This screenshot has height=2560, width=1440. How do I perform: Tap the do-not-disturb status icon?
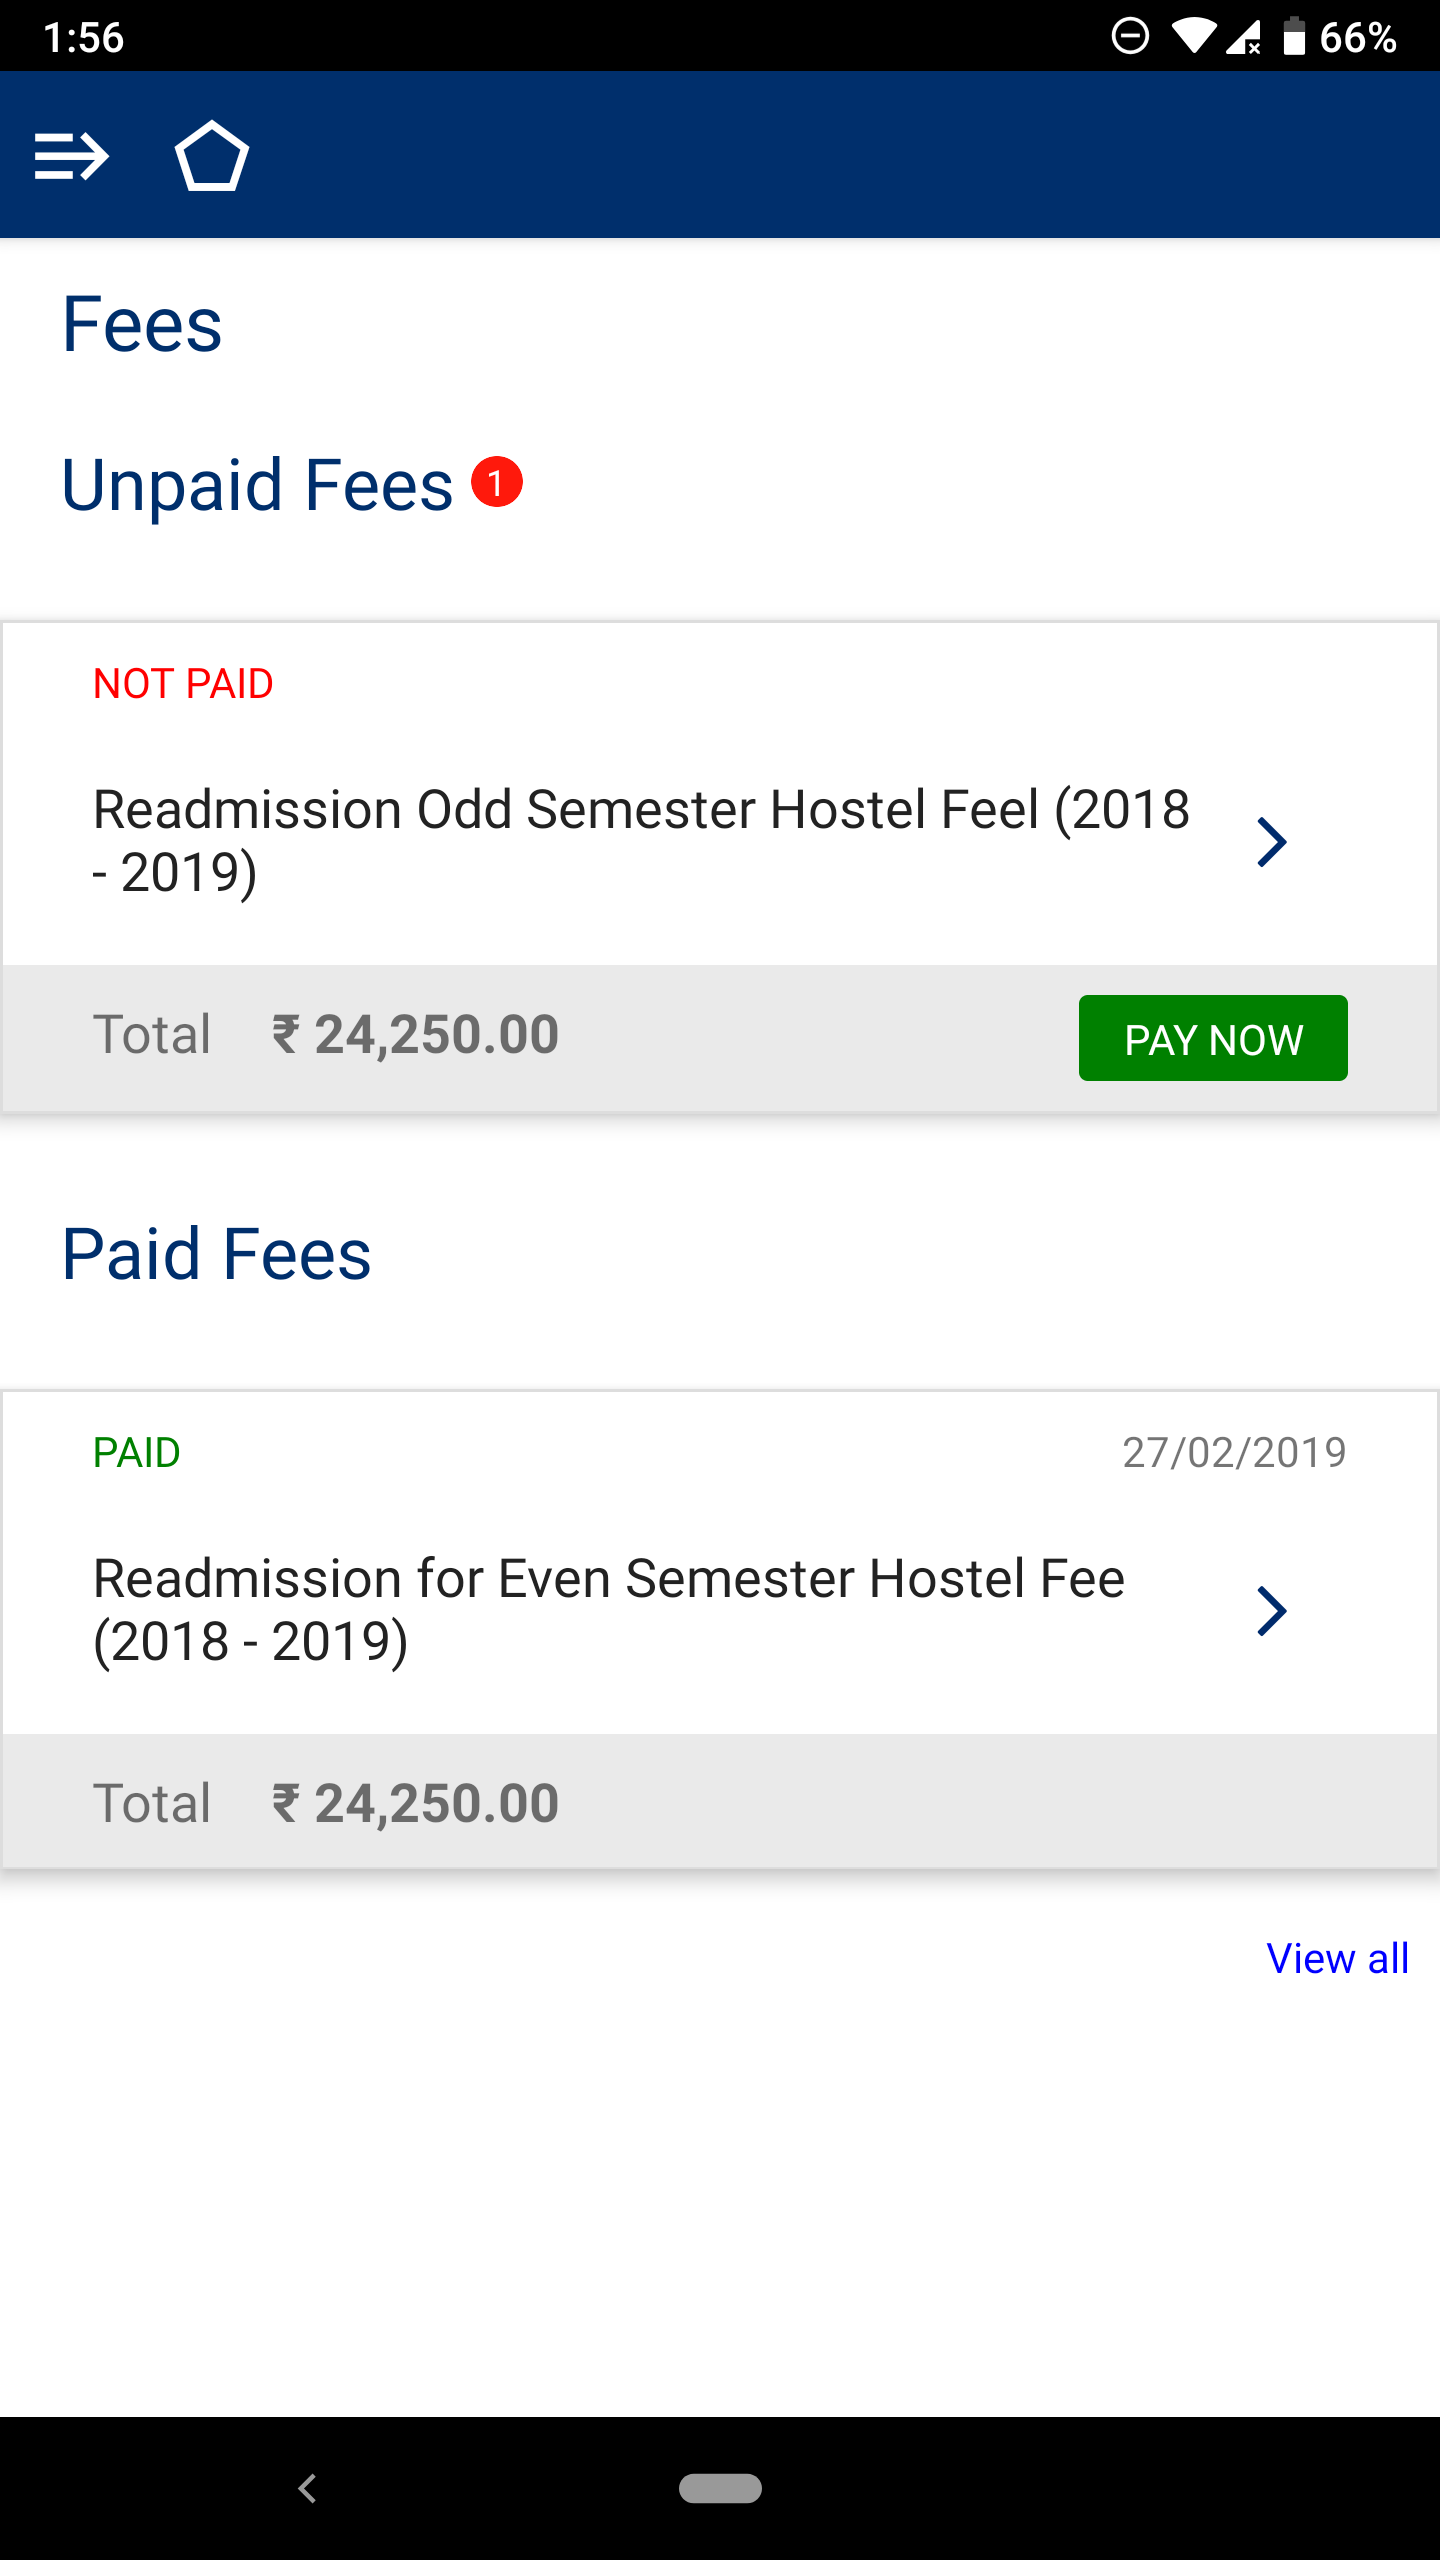(1130, 37)
